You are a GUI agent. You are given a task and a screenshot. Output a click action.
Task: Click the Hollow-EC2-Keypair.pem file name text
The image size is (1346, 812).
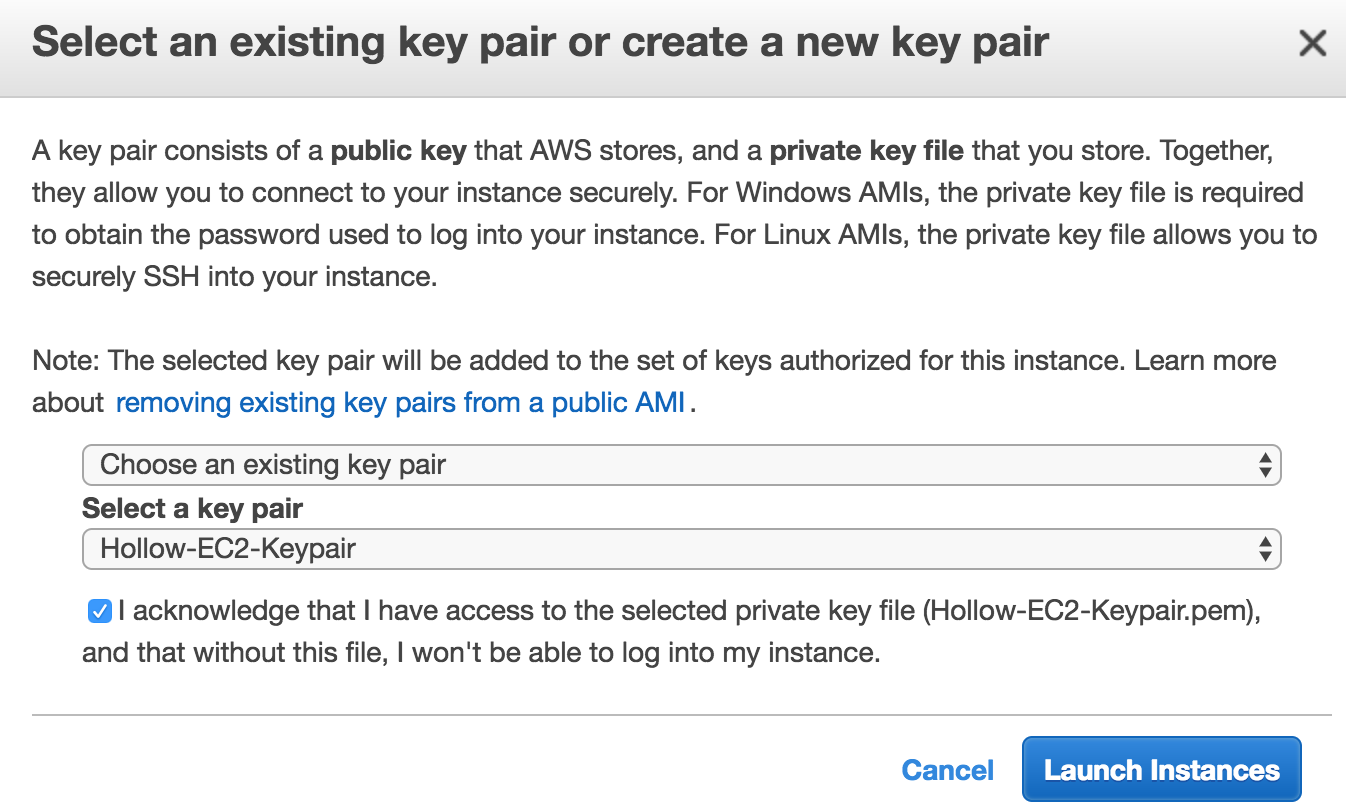(1088, 611)
